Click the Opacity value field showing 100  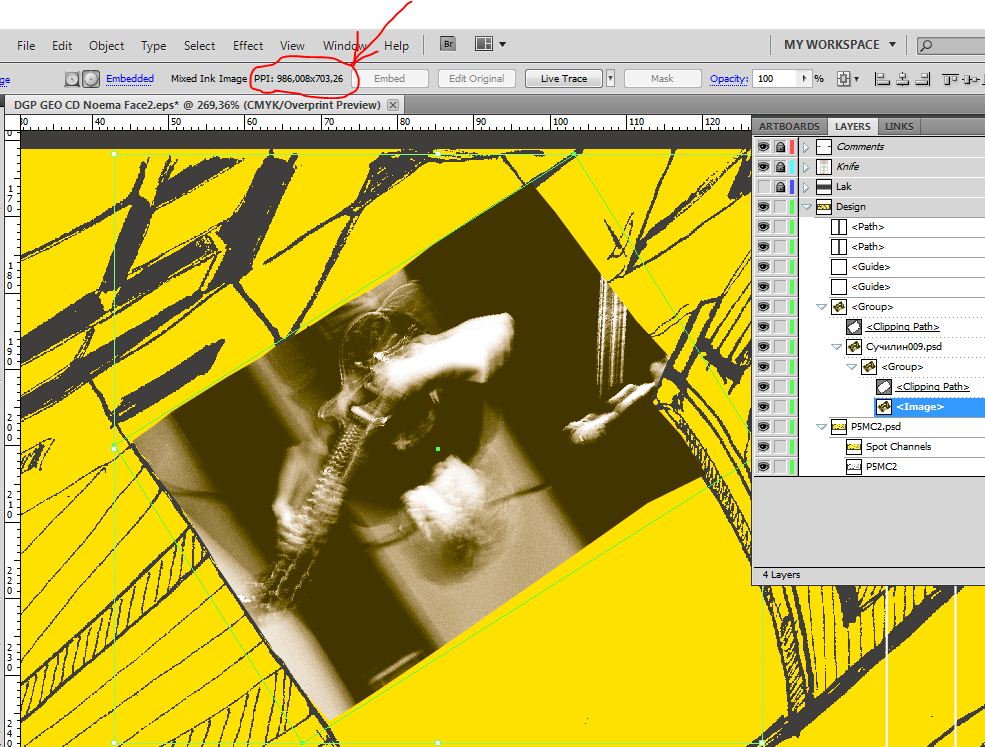[x=776, y=79]
